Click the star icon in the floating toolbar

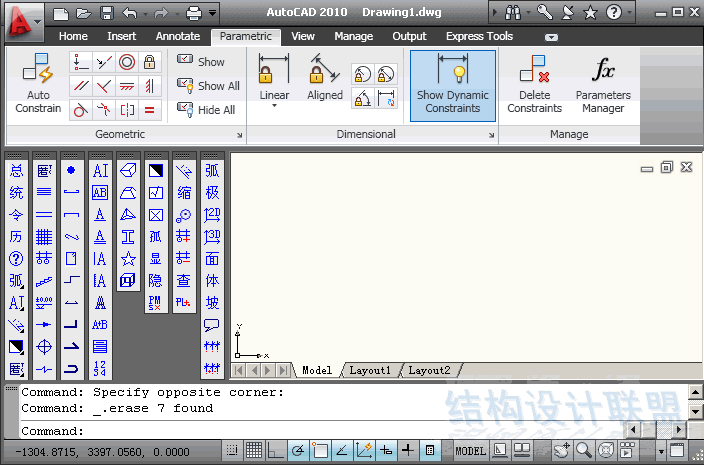coord(128,259)
